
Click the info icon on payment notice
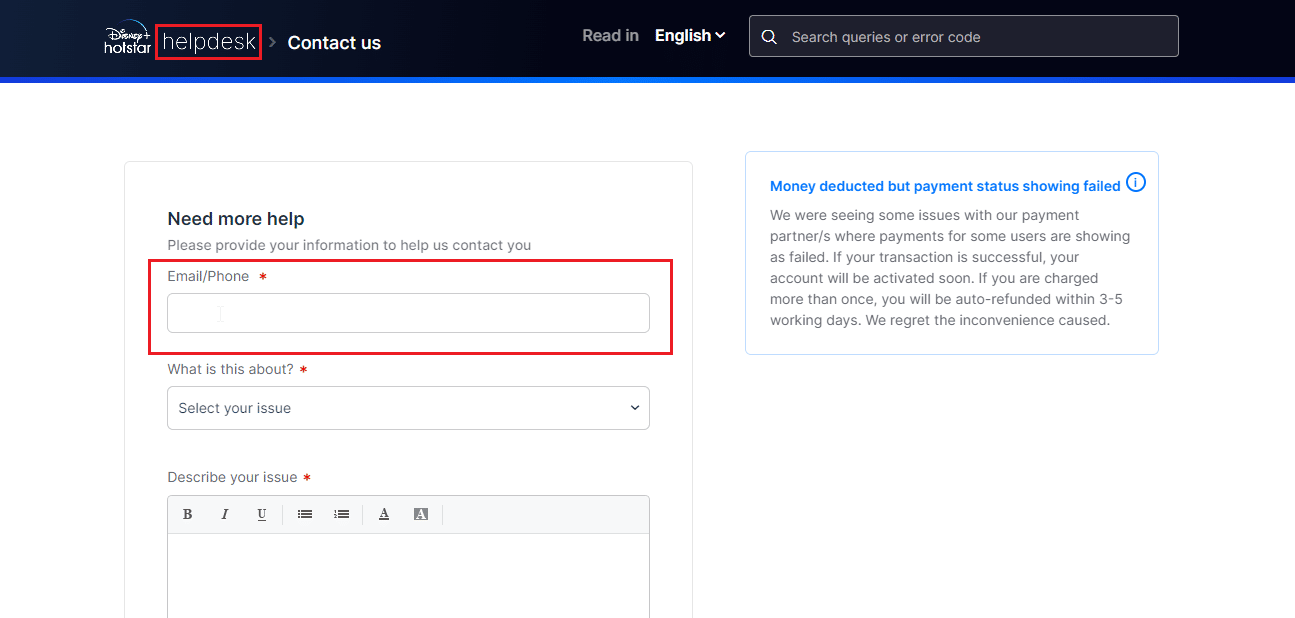click(1136, 183)
